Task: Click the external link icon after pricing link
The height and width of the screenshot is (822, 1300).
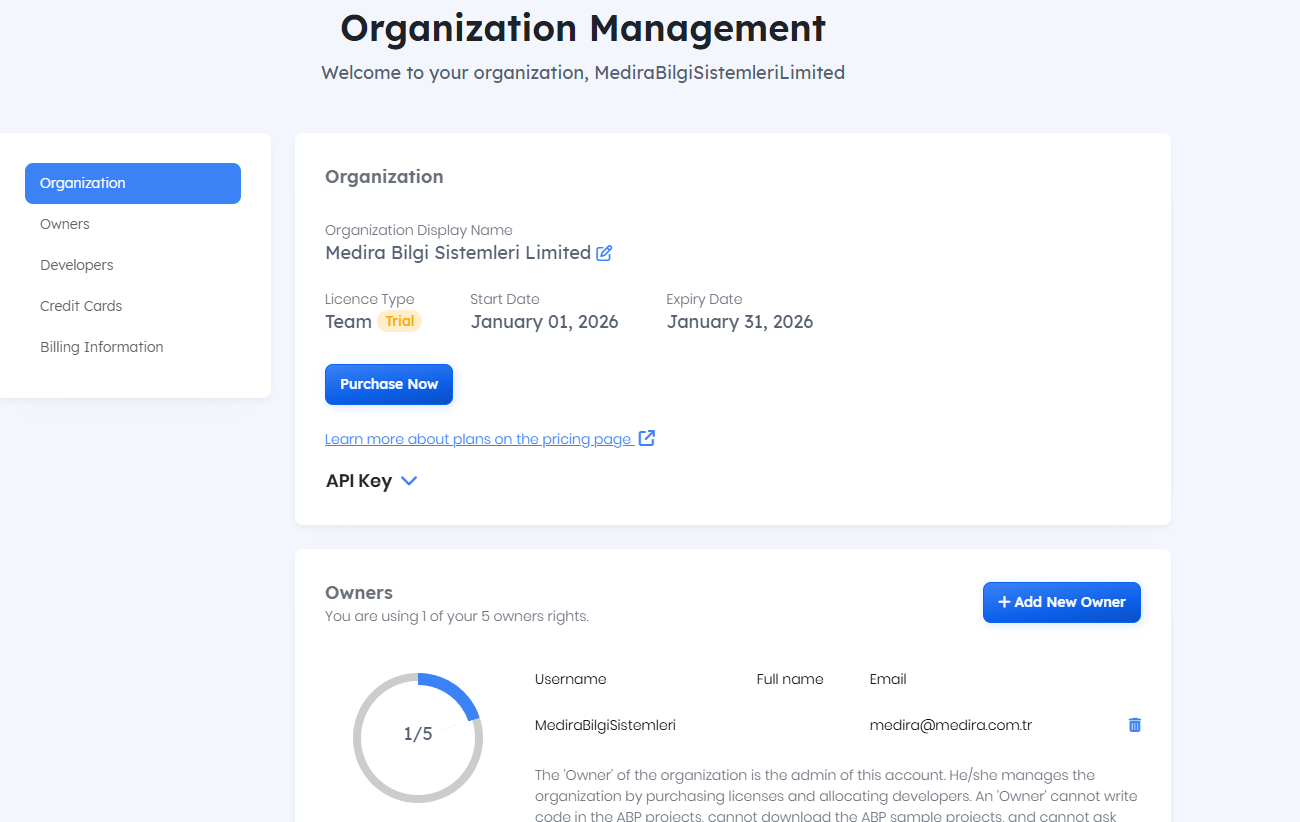Action: click(x=647, y=438)
